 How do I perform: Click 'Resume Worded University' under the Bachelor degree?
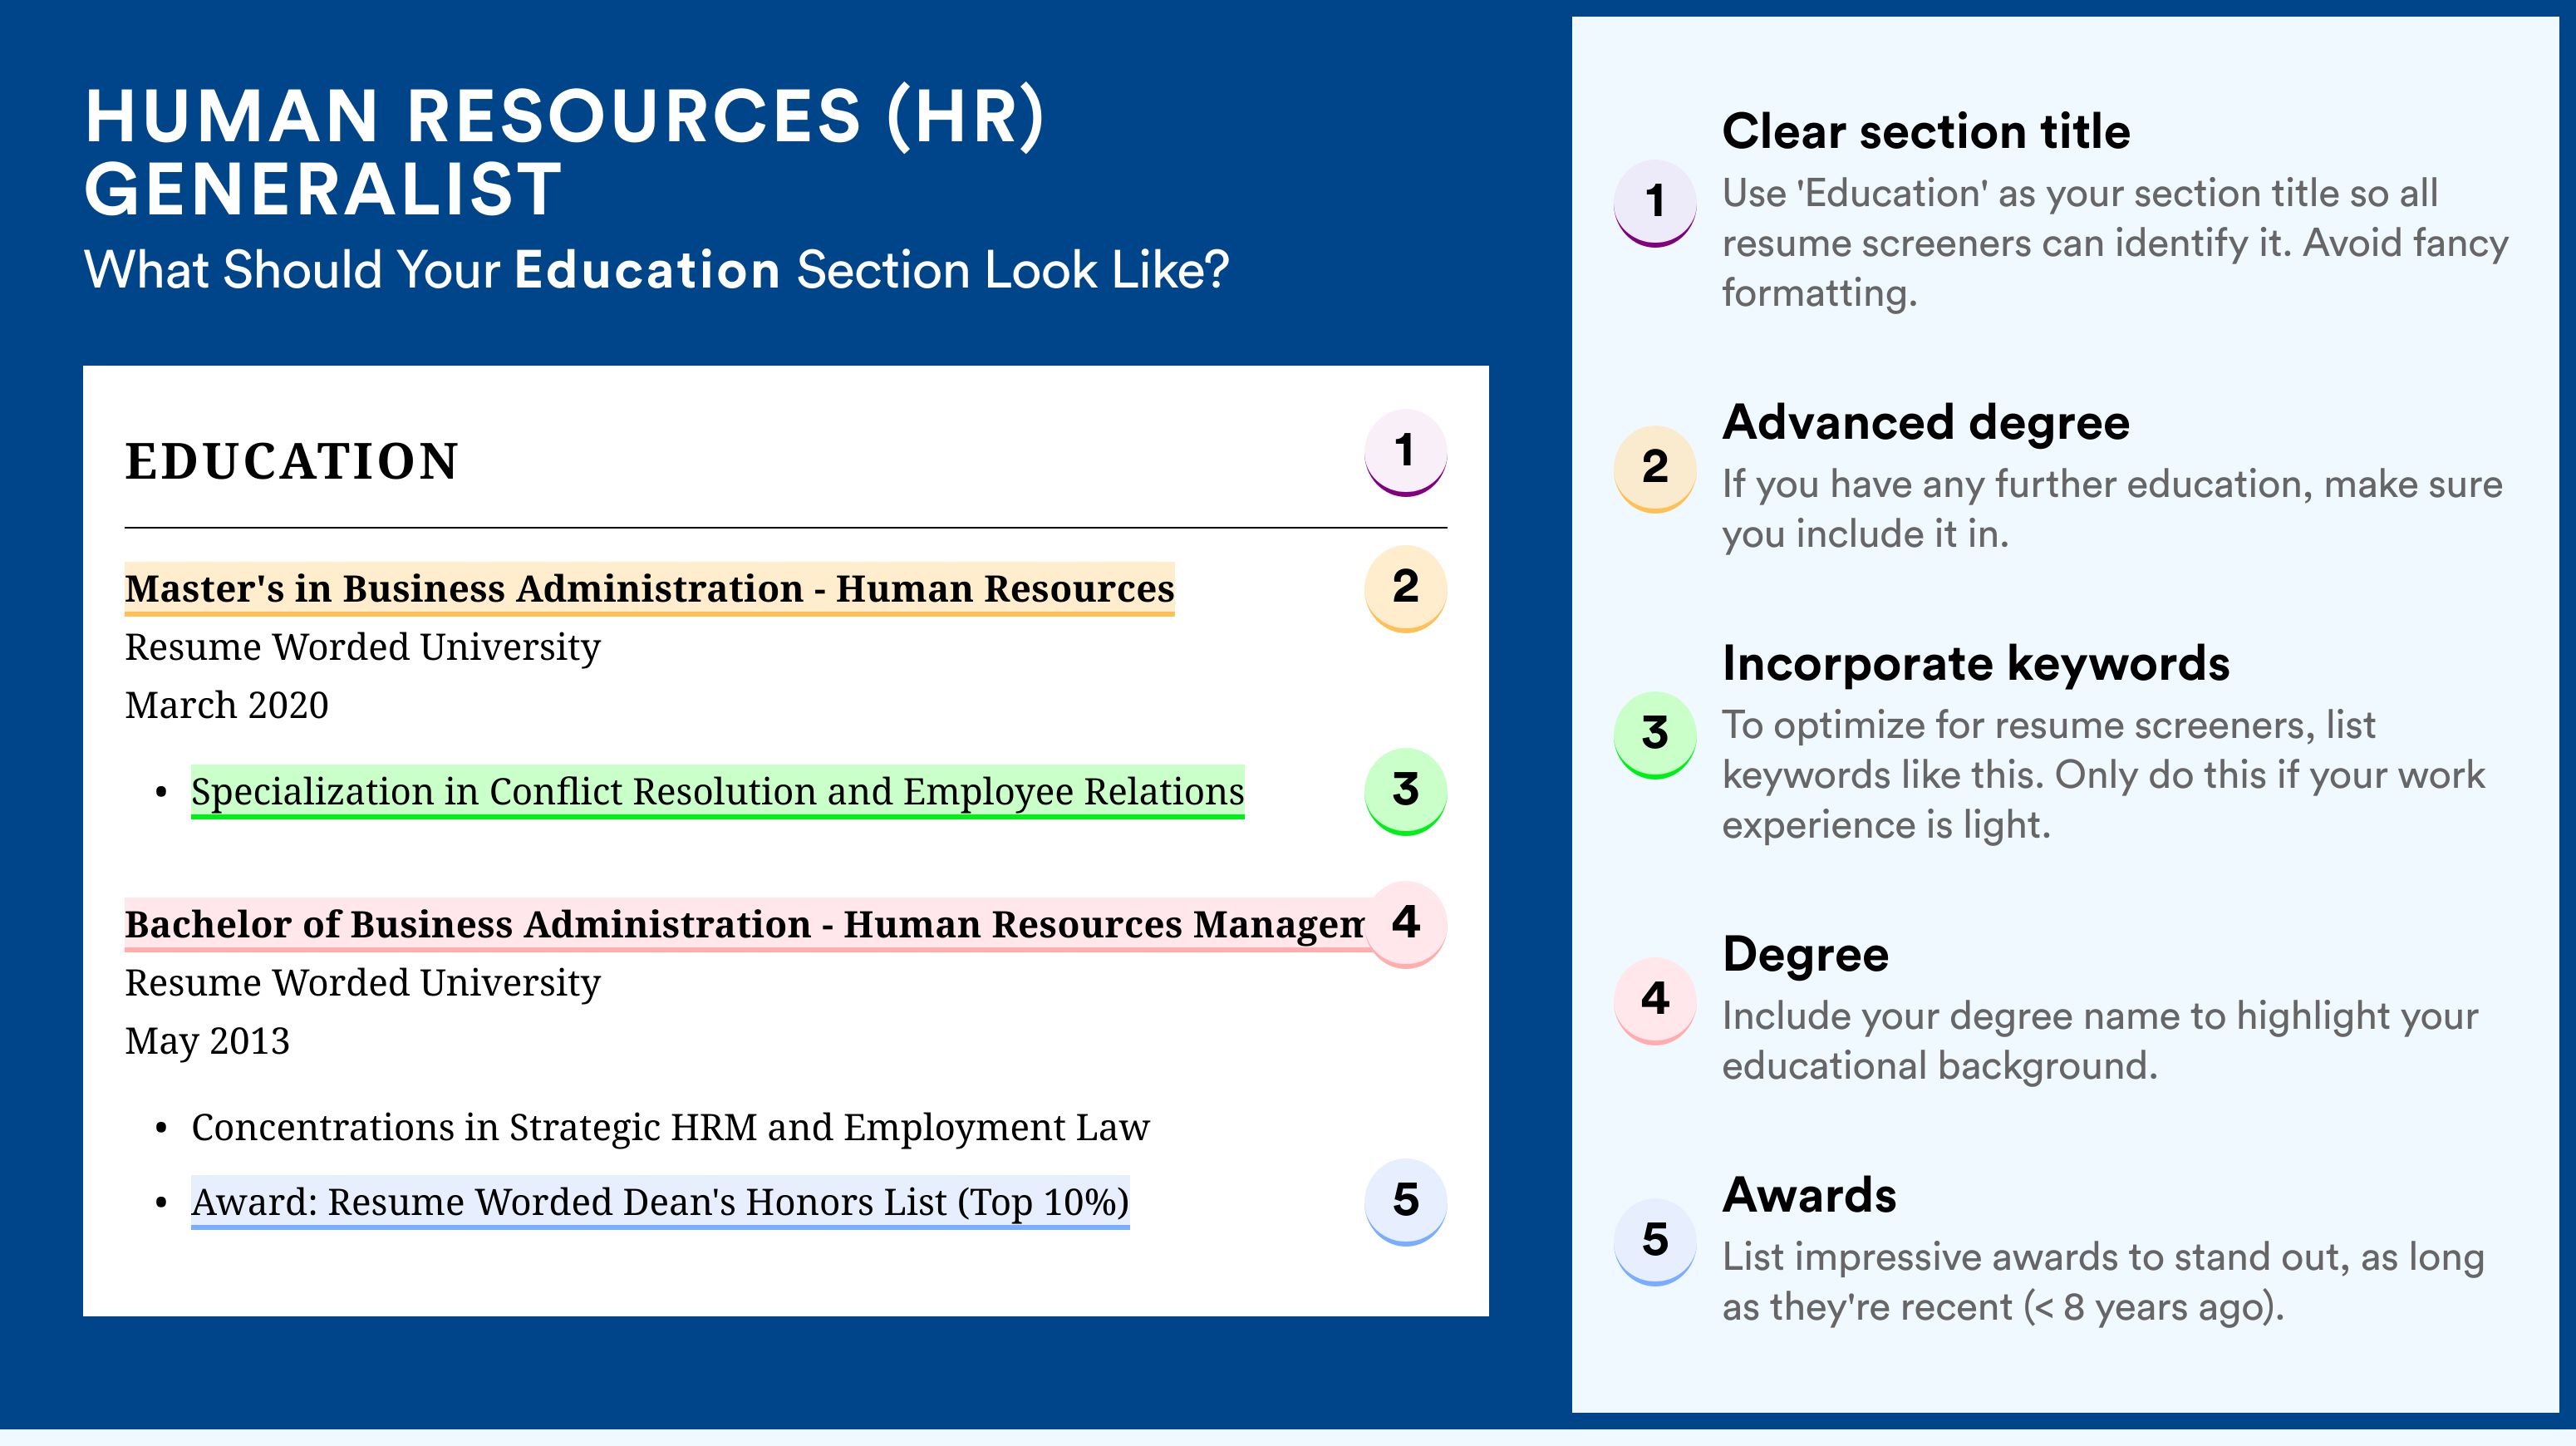tap(363, 983)
